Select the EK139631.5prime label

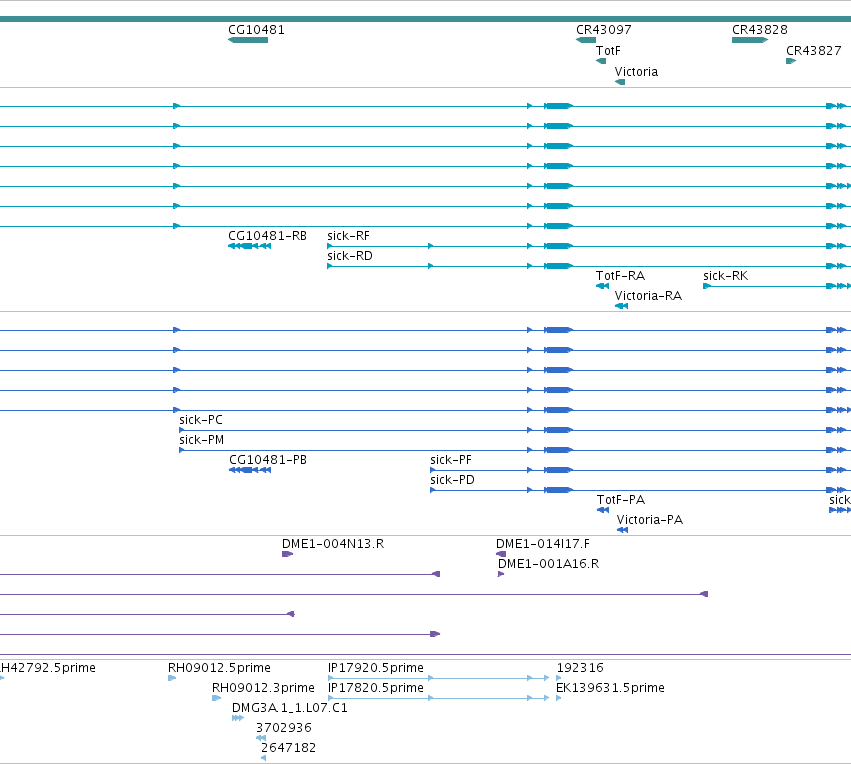[611, 688]
